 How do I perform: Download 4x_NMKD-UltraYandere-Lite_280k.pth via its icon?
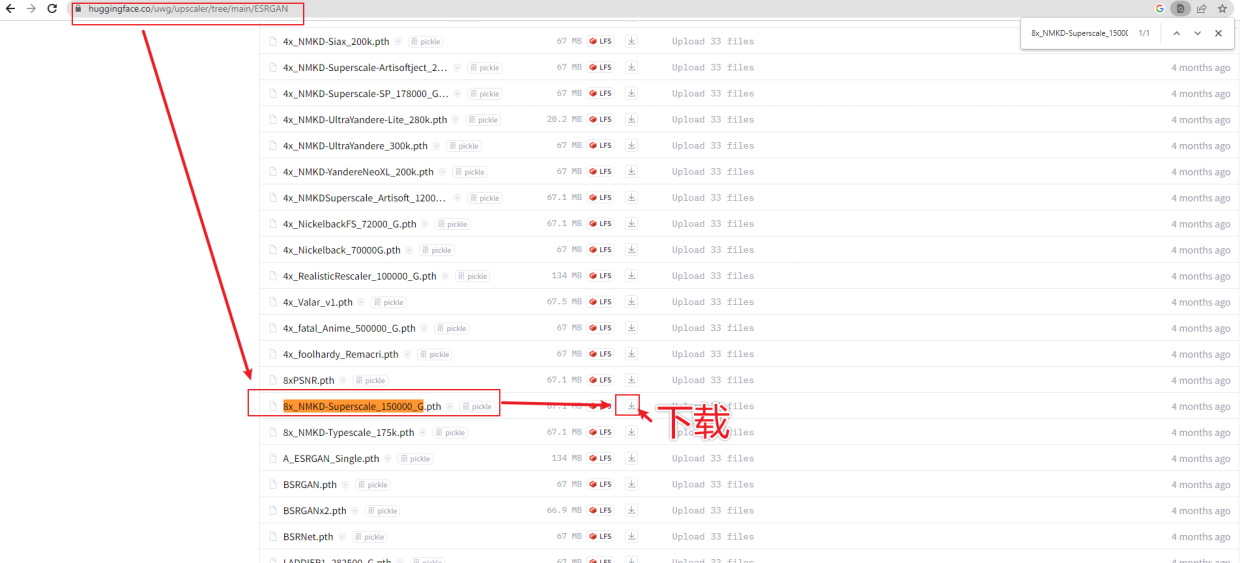click(x=631, y=119)
